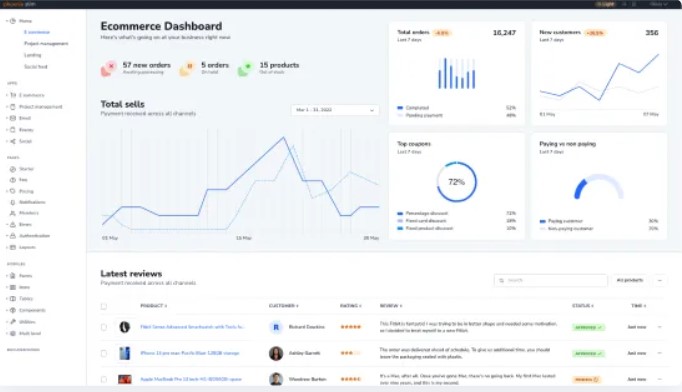
Task: Click the Social share icon in sidebar
Action: coord(13,141)
